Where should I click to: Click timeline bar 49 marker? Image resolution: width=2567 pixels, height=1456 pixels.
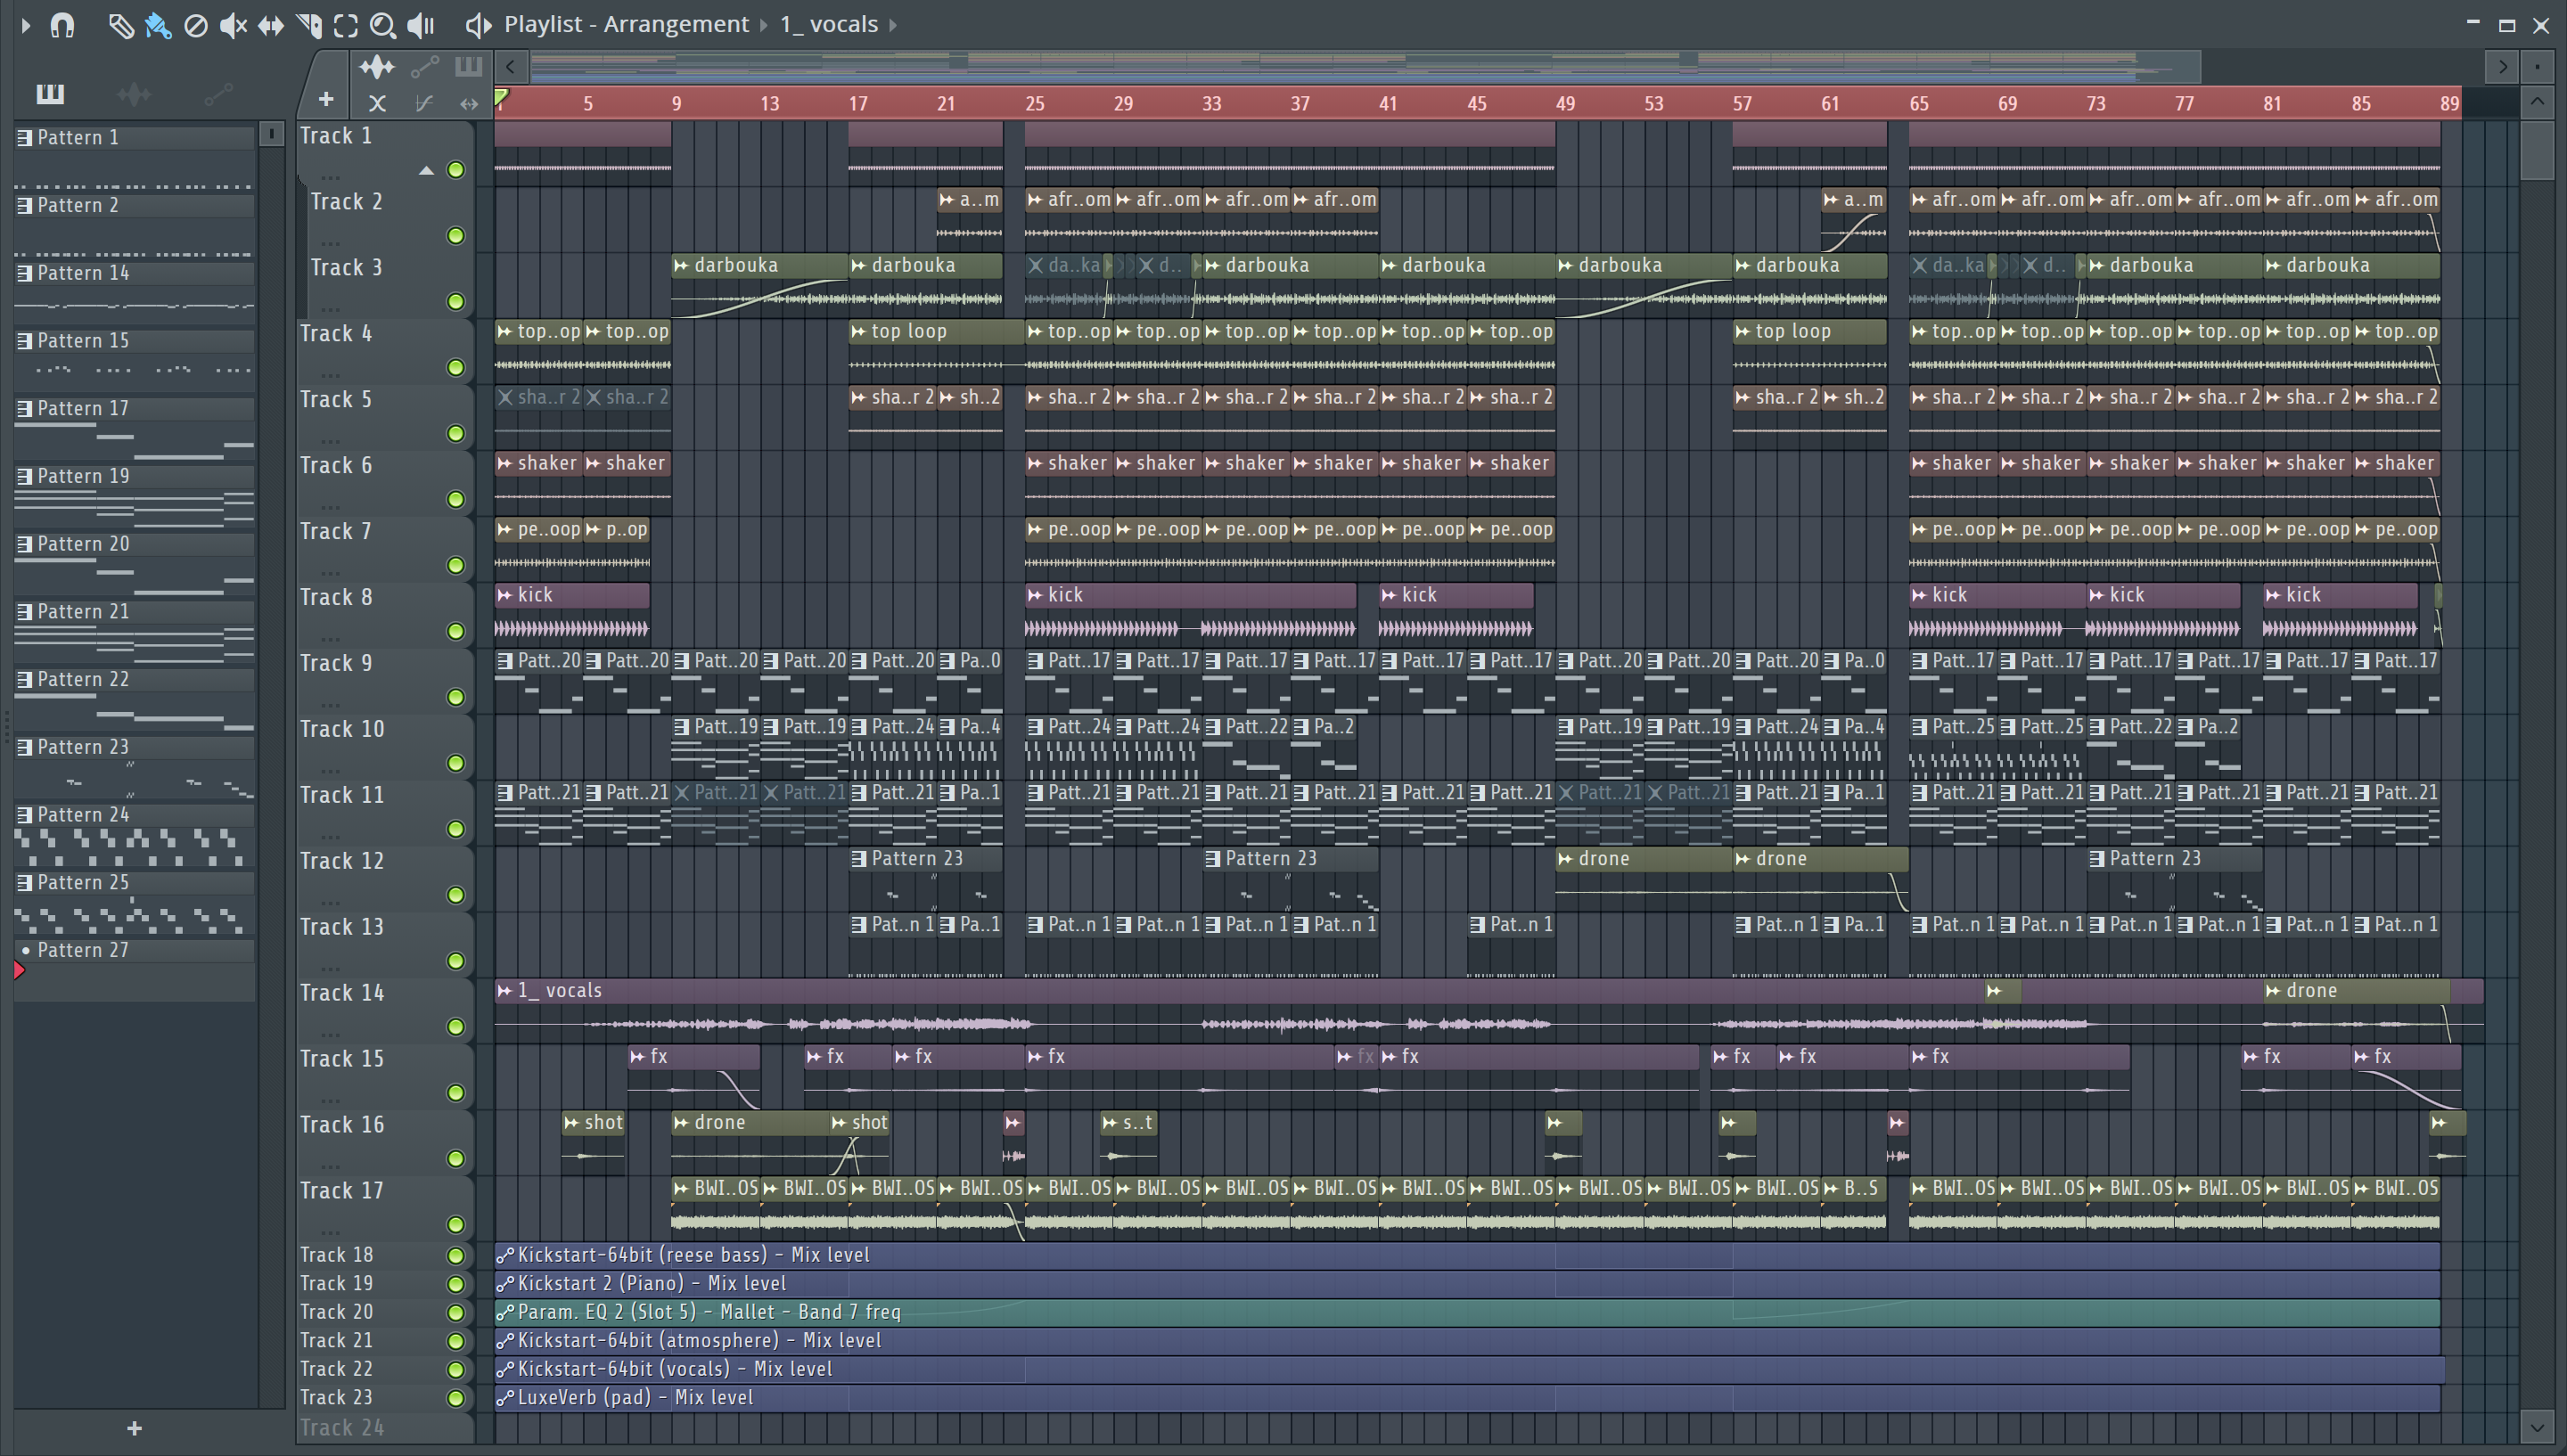1565,104
